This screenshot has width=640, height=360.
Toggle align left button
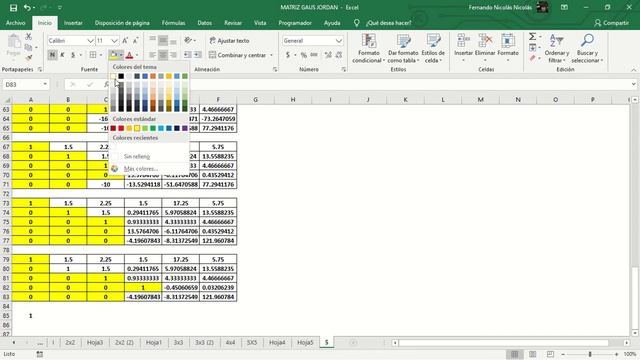152,55
